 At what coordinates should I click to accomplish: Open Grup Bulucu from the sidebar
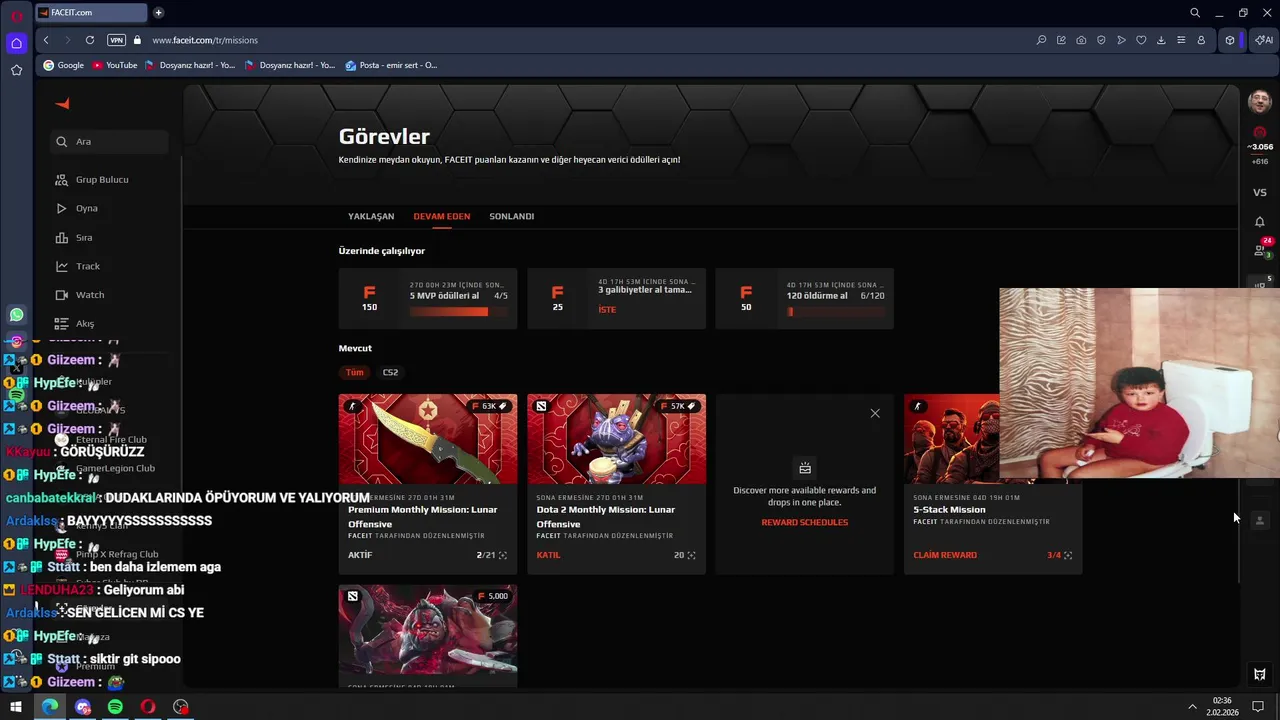92,180
